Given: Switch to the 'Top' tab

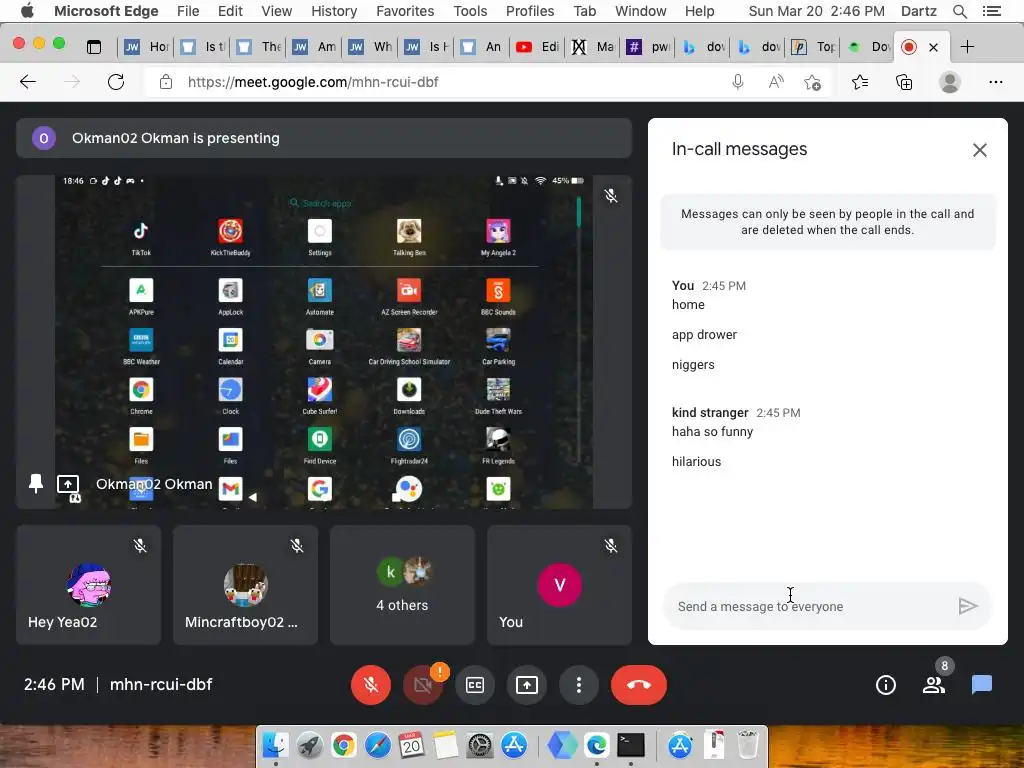Looking at the screenshot, I should coord(814,46).
